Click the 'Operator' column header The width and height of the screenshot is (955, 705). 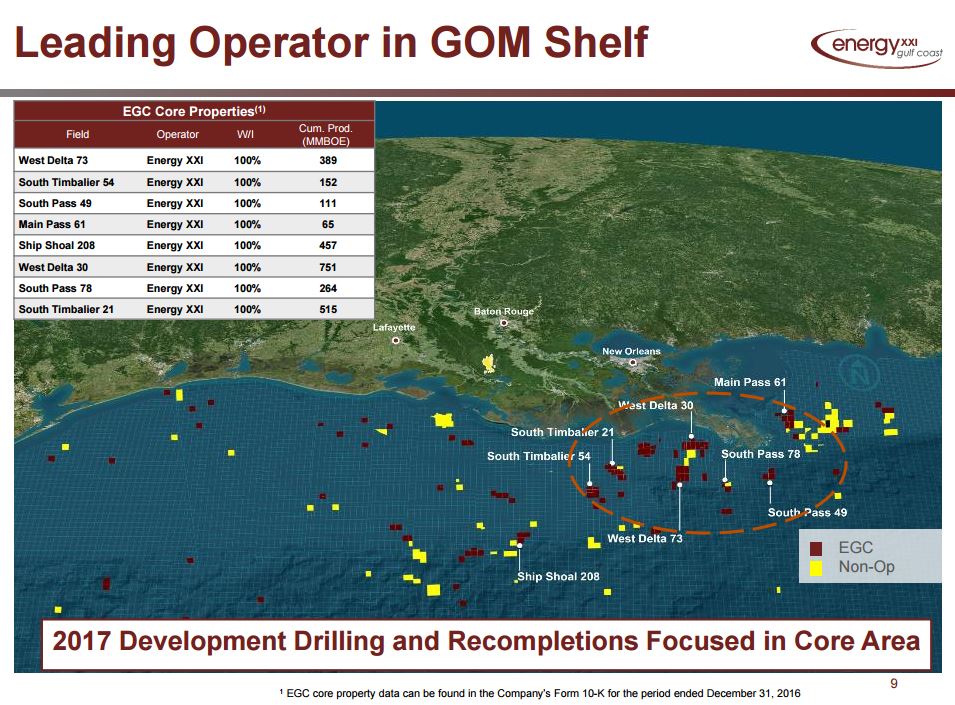(177, 135)
